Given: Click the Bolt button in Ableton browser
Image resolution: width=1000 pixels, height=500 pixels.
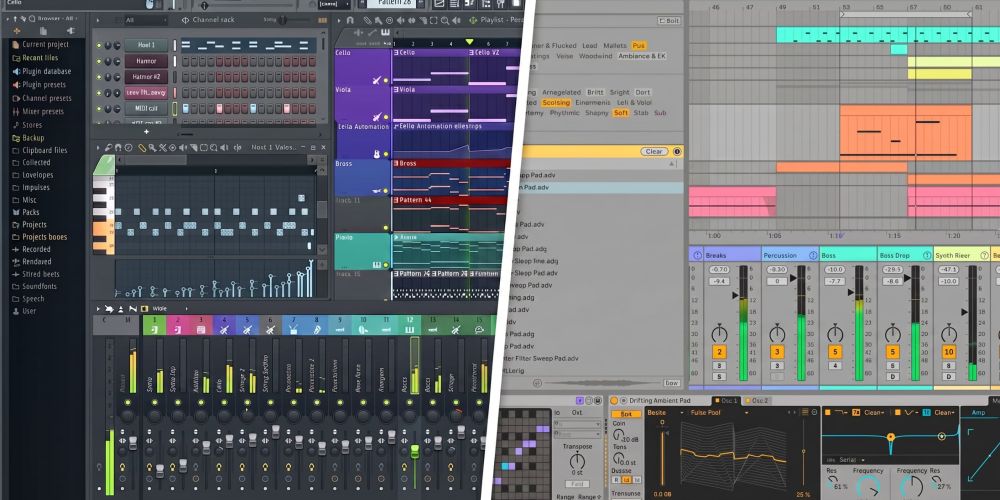Looking at the screenshot, I should tap(669, 21).
